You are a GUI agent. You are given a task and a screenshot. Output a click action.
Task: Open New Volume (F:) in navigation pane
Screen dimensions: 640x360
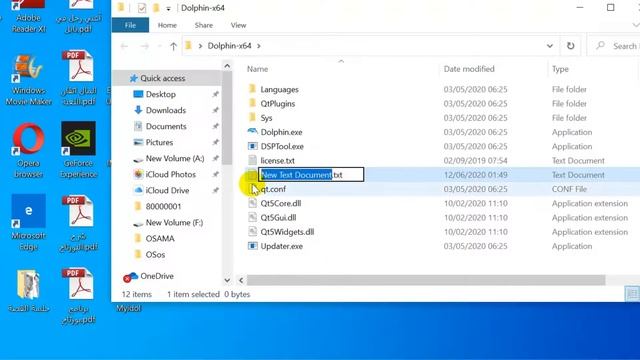174,222
